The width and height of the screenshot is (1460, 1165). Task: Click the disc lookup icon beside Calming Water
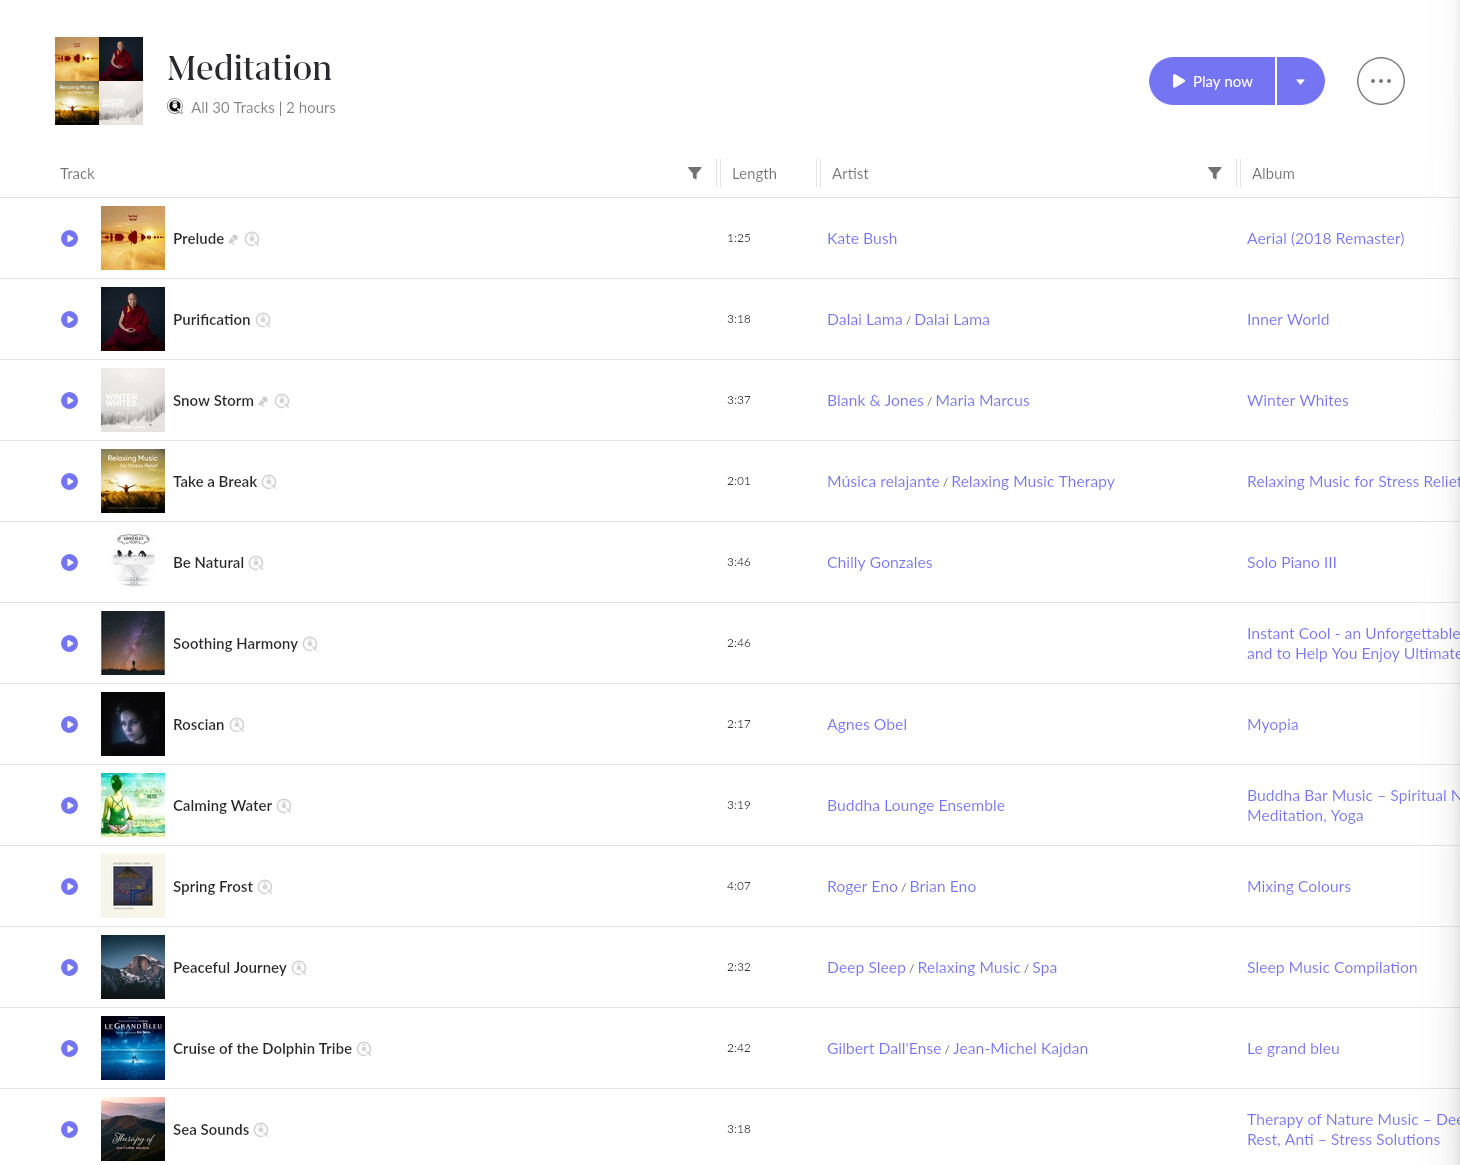(x=284, y=805)
